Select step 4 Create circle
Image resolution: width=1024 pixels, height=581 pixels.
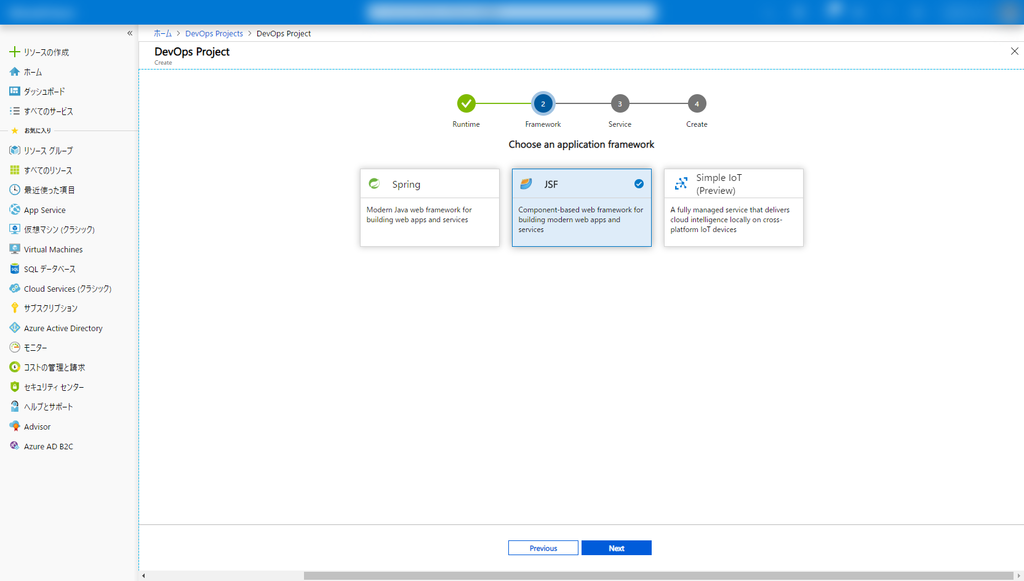click(697, 103)
